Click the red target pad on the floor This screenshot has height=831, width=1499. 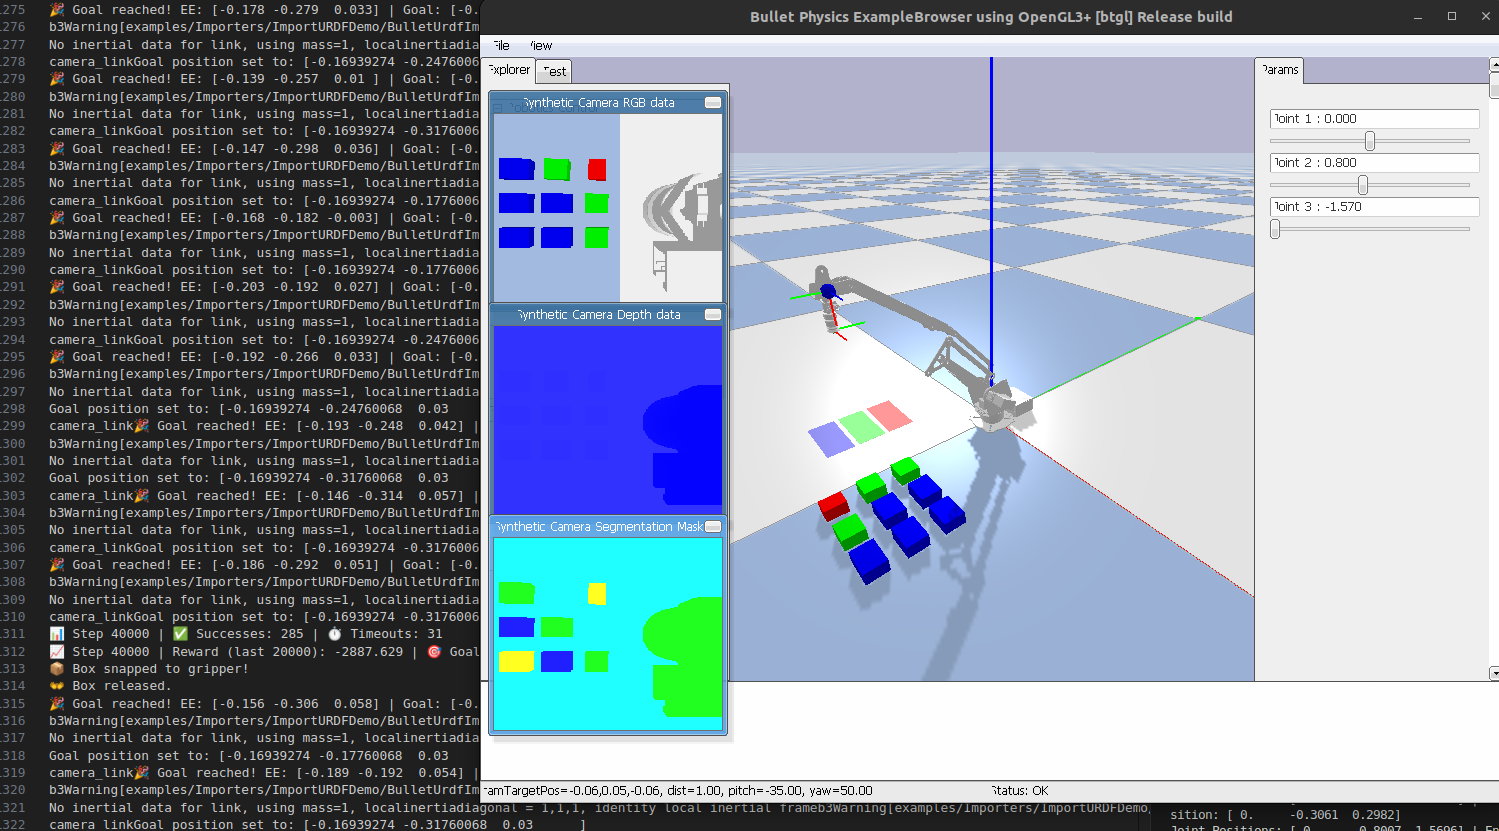tap(890, 415)
